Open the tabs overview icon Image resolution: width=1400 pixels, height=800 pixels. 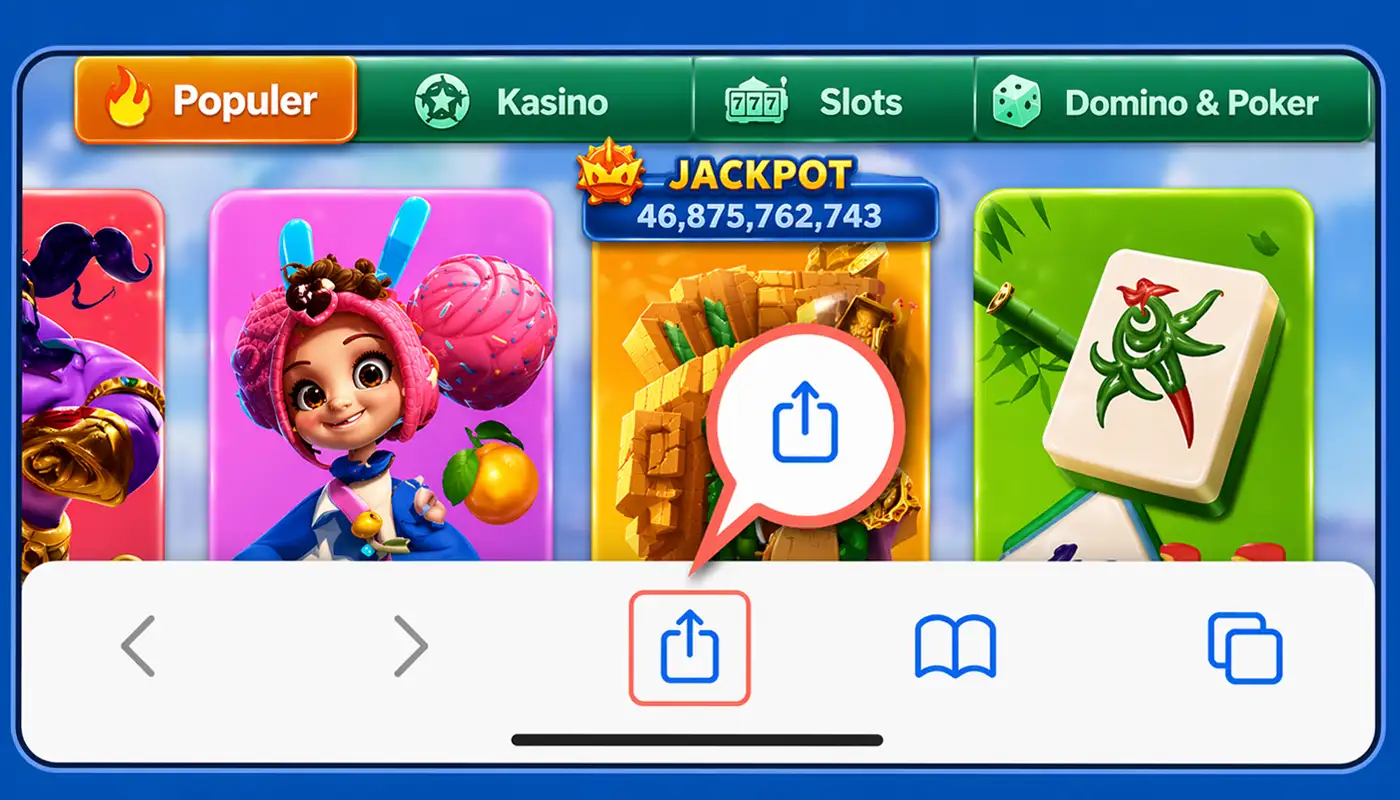tap(1245, 648)
